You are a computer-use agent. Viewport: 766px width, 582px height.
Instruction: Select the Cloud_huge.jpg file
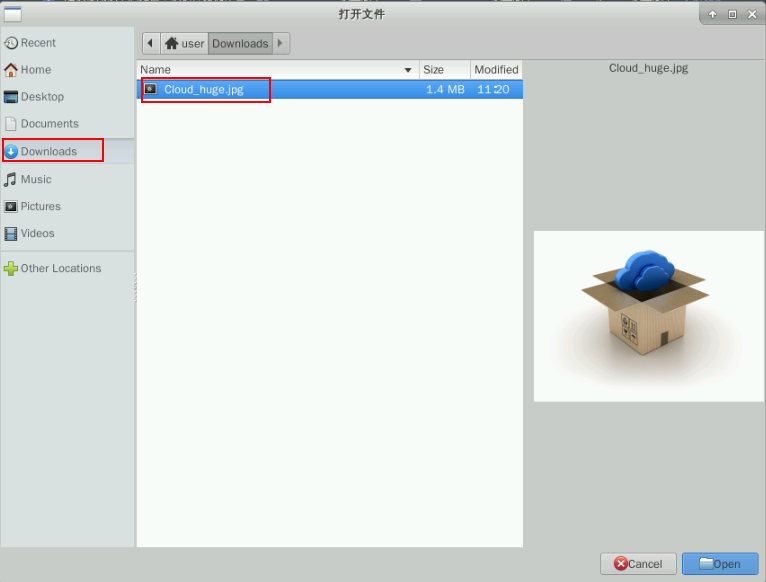click(x=204, y=89)
